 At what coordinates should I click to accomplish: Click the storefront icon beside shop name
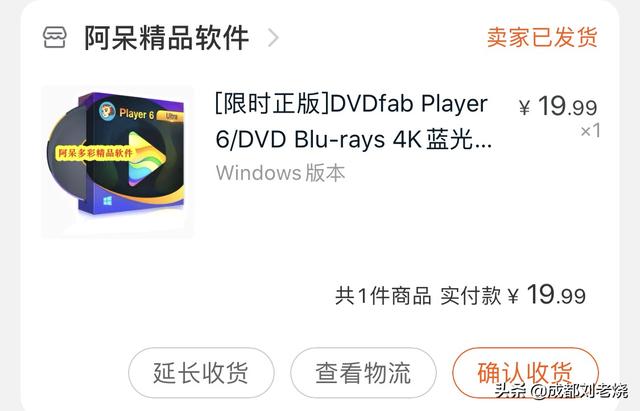[54, 38]
